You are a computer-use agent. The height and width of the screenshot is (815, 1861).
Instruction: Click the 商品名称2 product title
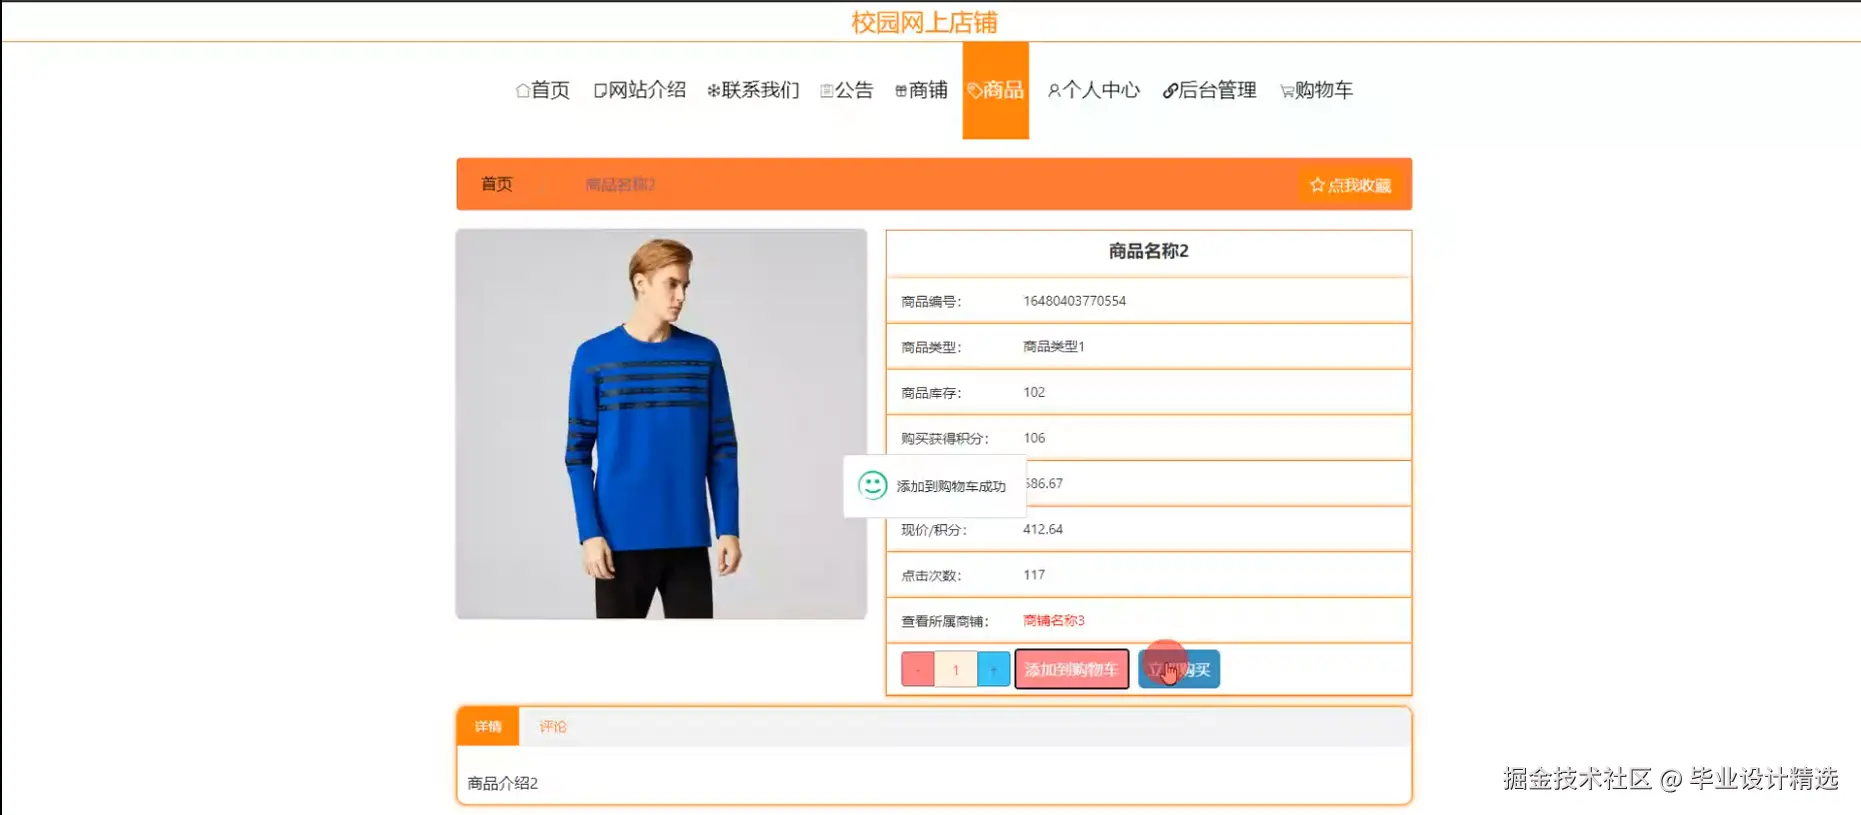click(x=1148, y=251)
